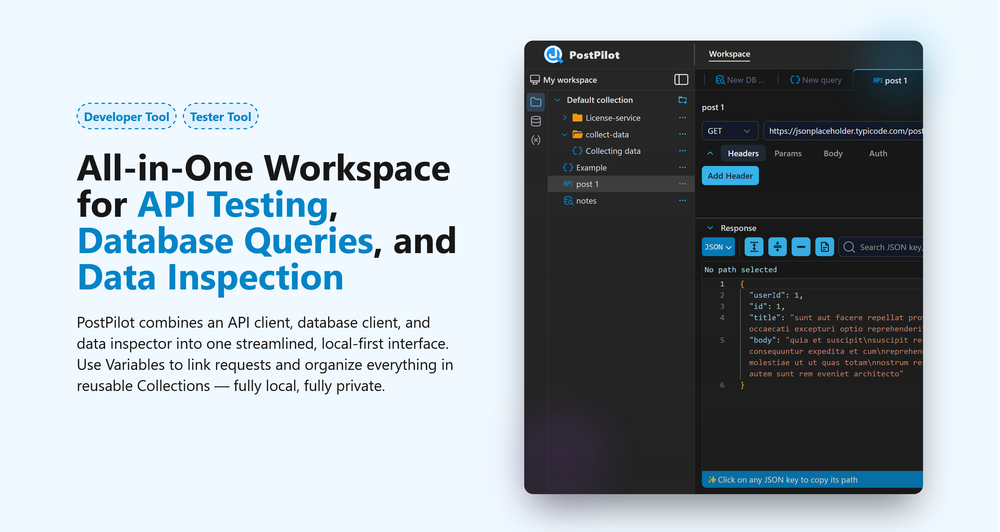
Task: Click the open collect-data folder icon
Action: click(x=577, y=135)
